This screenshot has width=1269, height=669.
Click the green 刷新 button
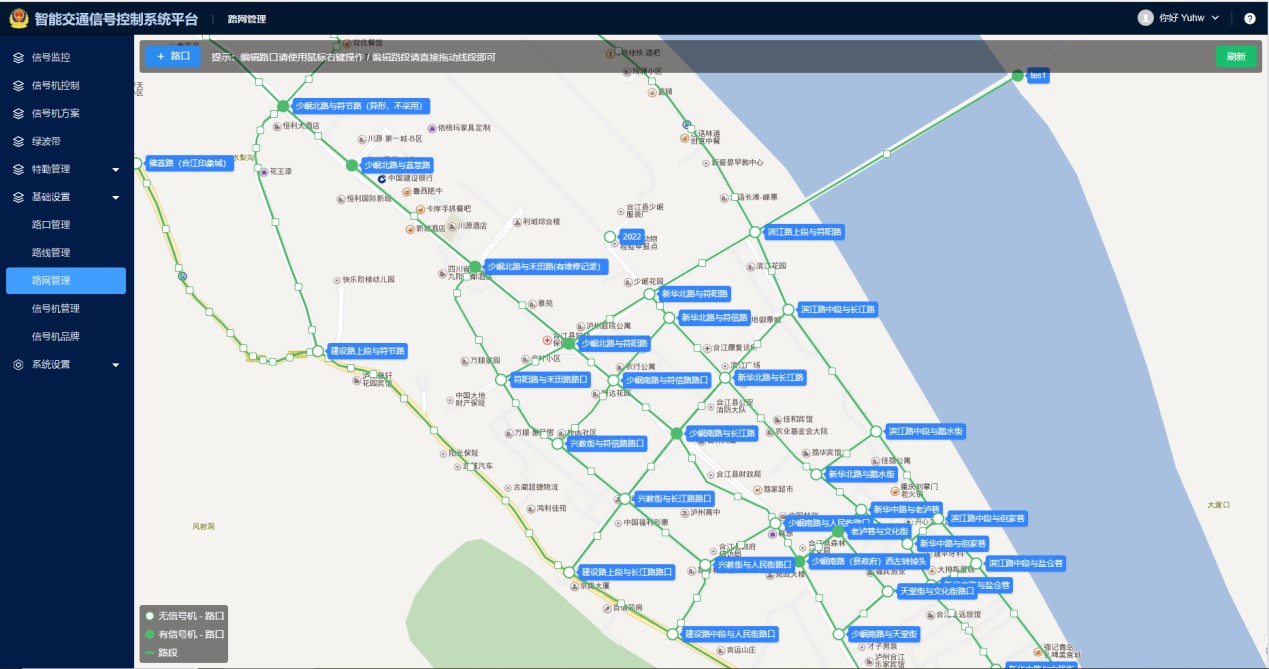tap(1236, 56)
